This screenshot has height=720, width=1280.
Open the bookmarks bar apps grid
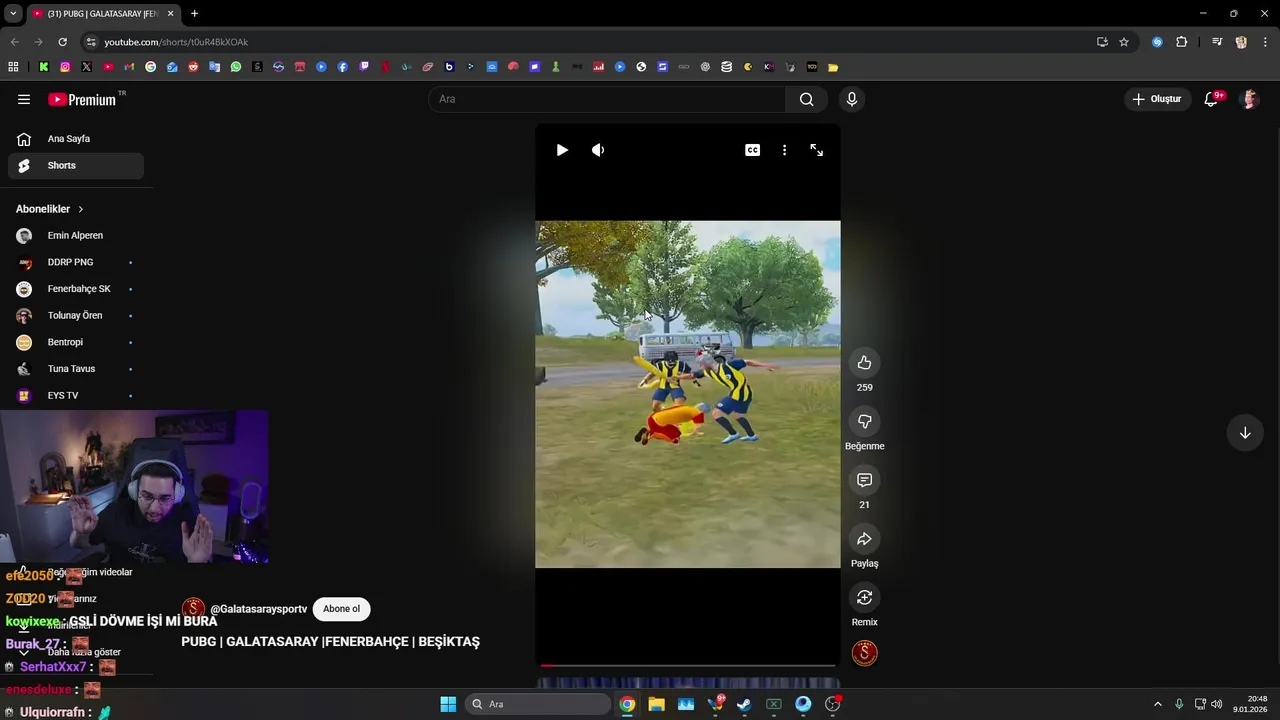[13, 67]
